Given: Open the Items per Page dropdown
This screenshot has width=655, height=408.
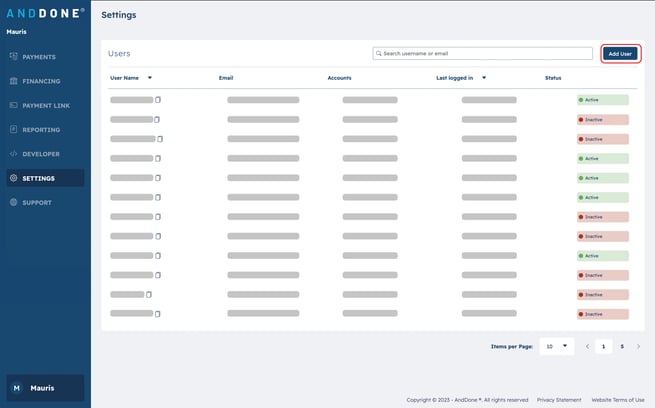Looking at the screenshot, I should pyautogui.click(x=556, y=346).
